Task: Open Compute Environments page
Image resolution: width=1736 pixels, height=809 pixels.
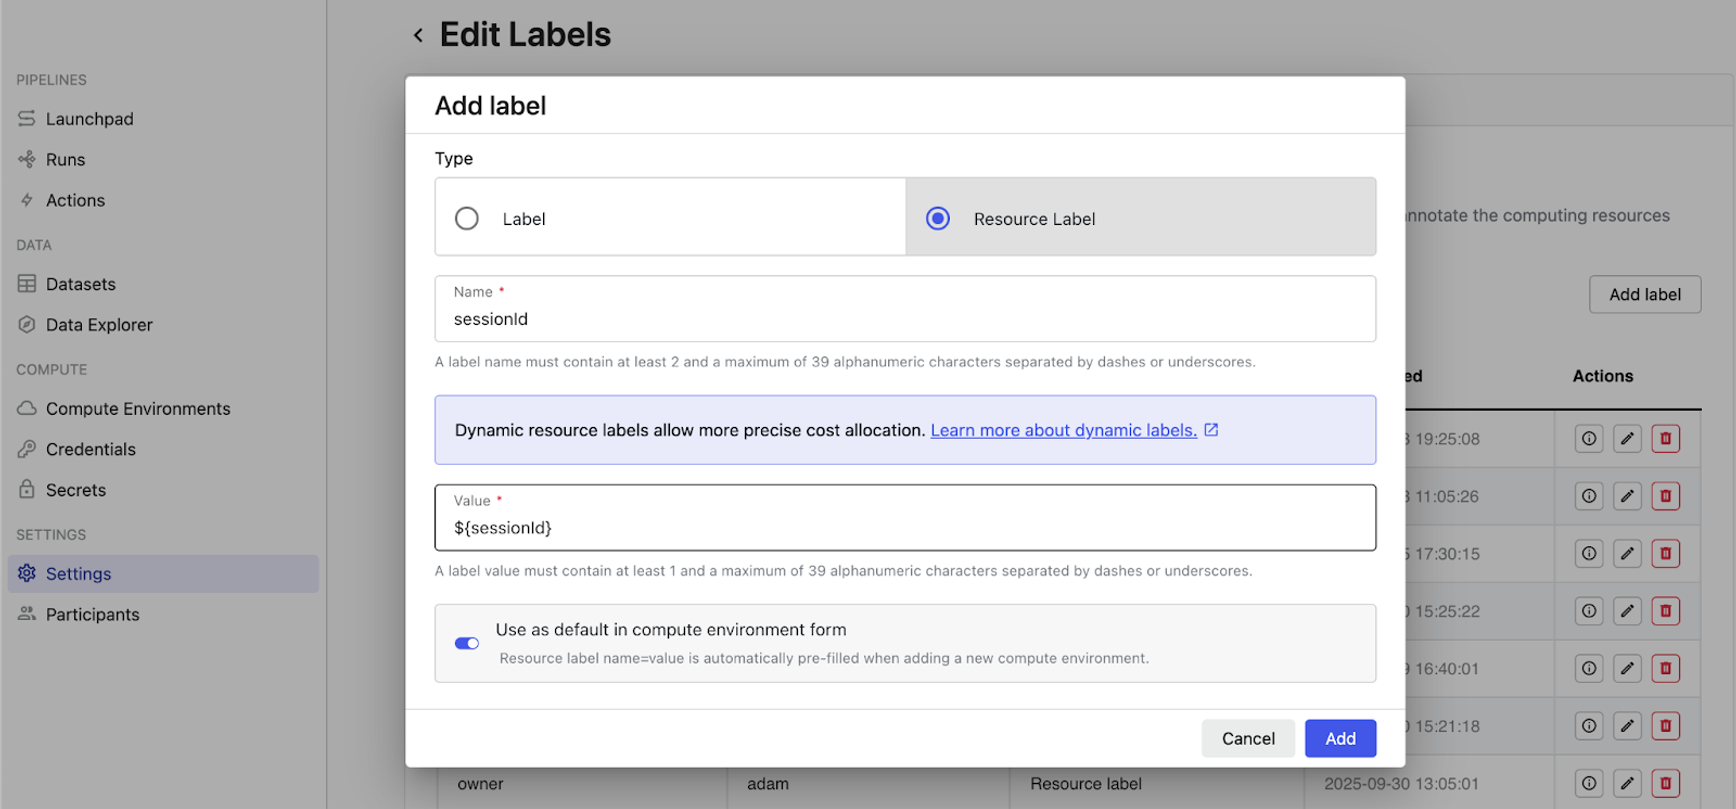Action: (137, 409)
